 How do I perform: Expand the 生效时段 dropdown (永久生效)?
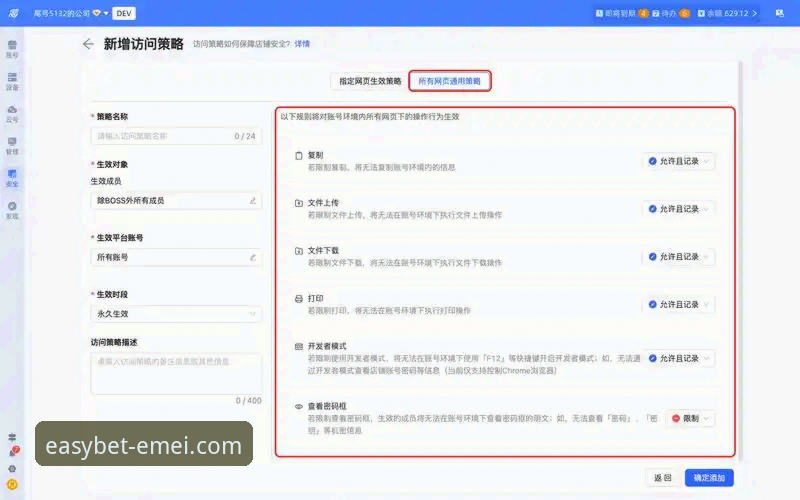pos(176,314)
